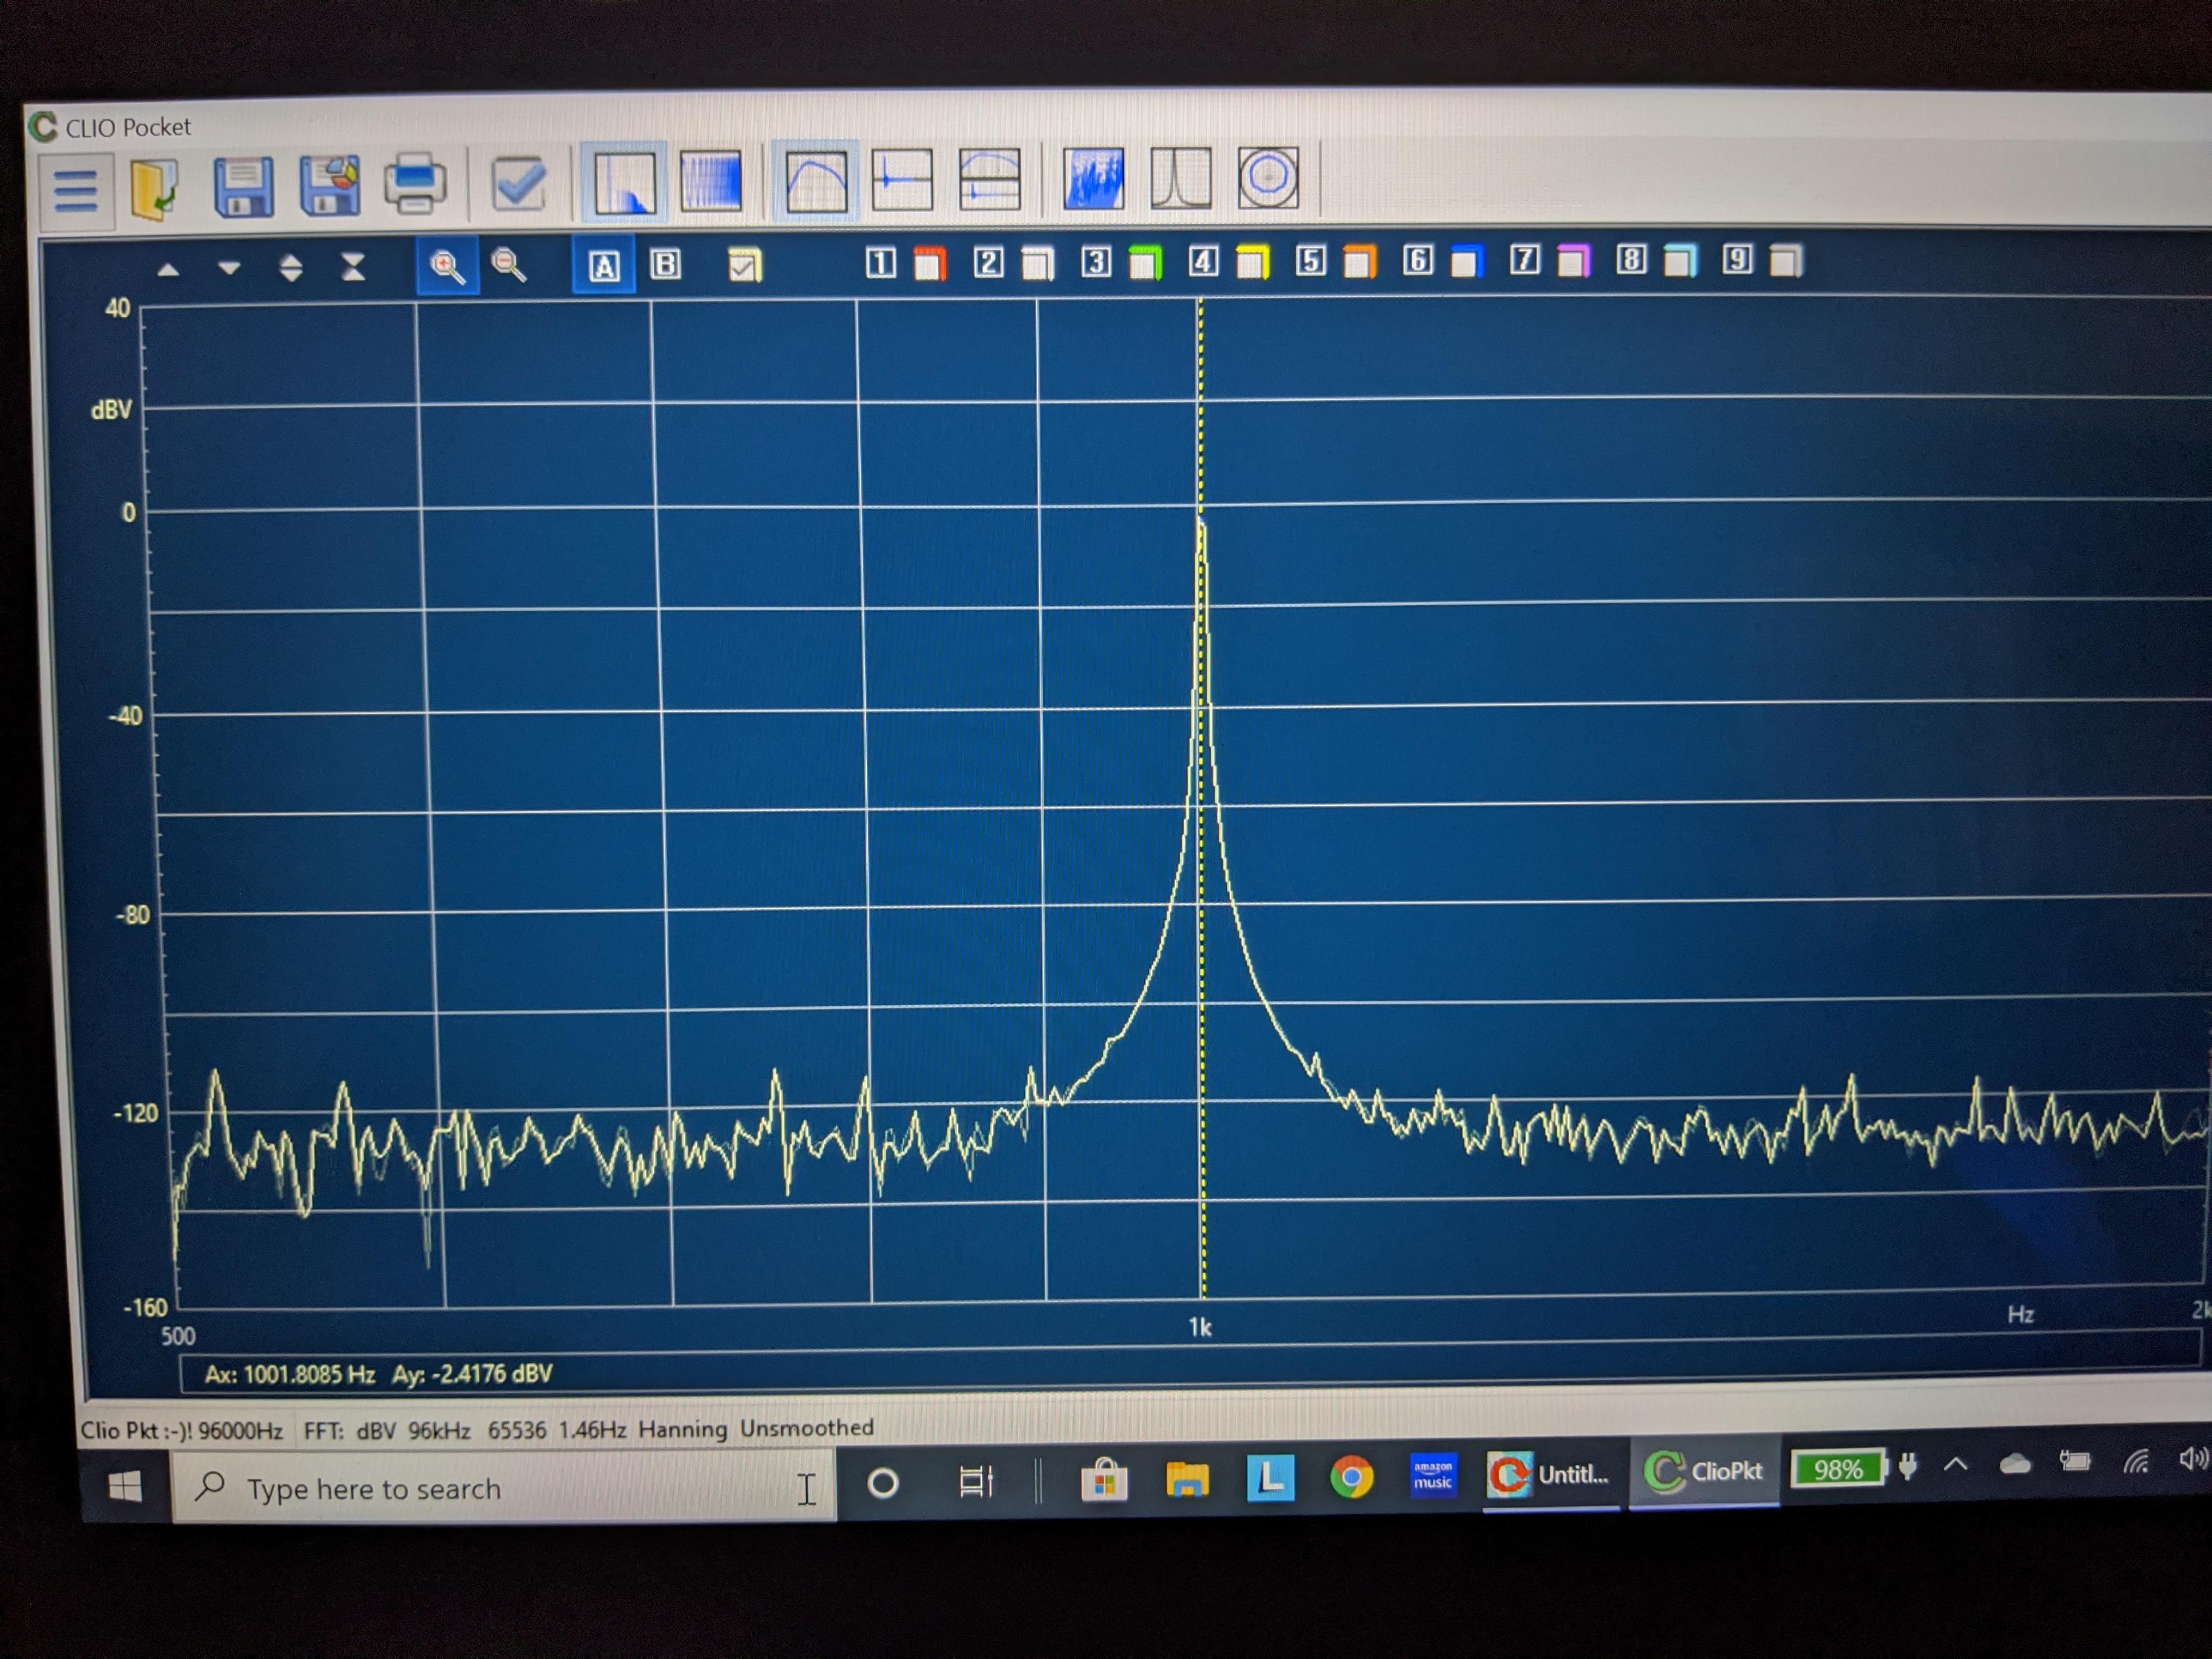Viewport: 2212px width, 1659px height.
Task: Toggle white overlay 2 visibility
Action: [1038, 263]
